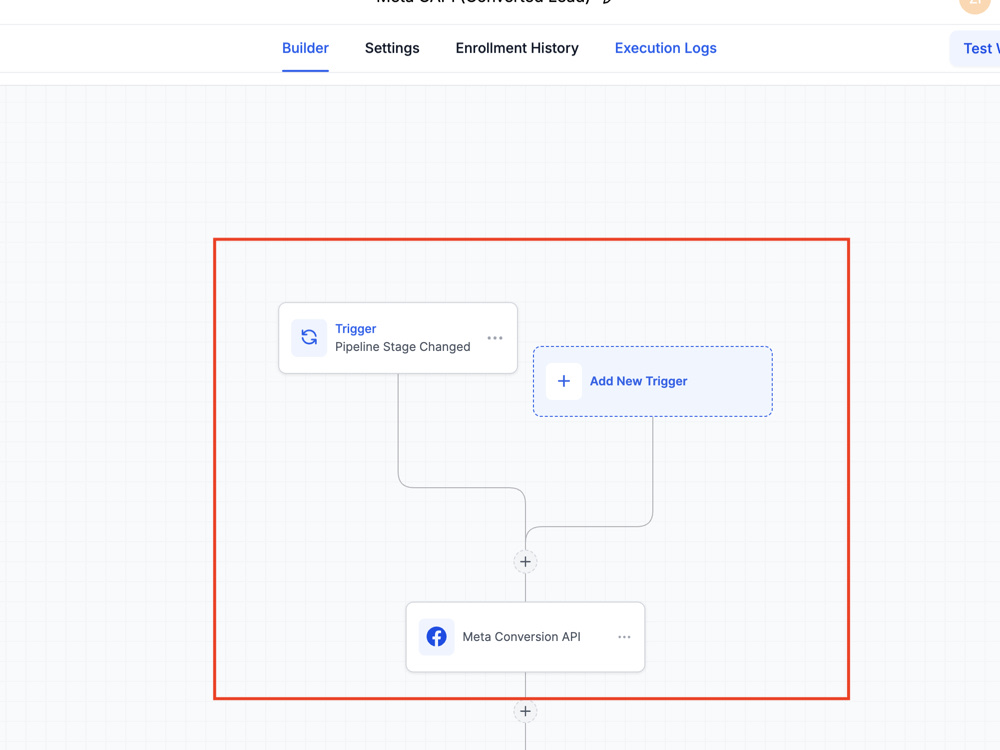Open the Enrollment History tab
Screen dimensions: 1000x750
tap(517, 48)
